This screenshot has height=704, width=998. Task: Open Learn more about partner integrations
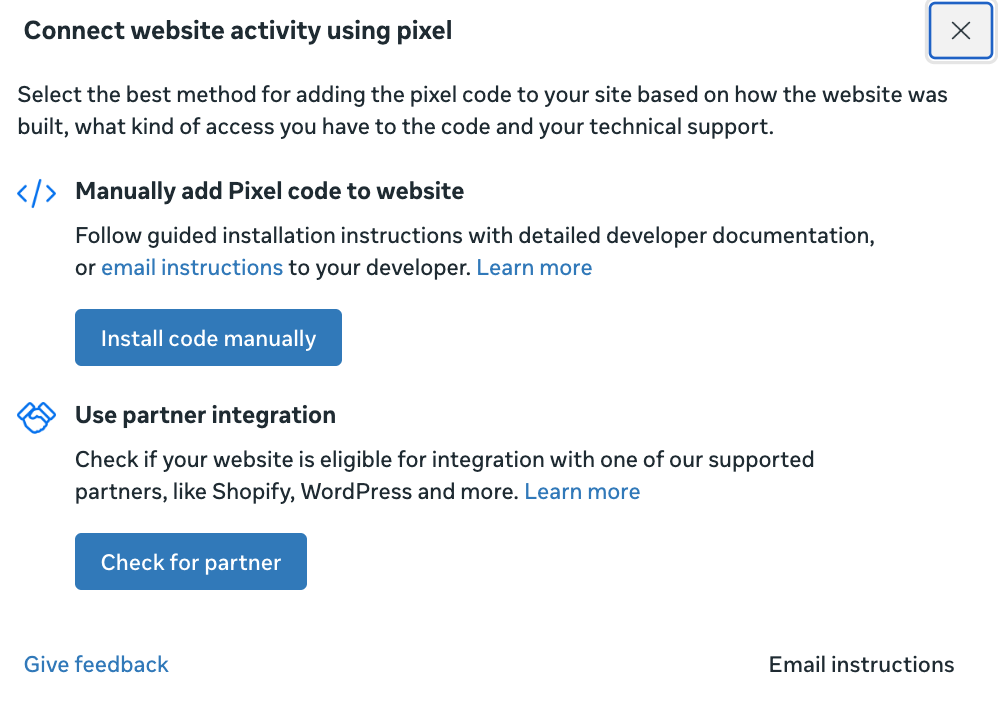(x=582, y=492)
